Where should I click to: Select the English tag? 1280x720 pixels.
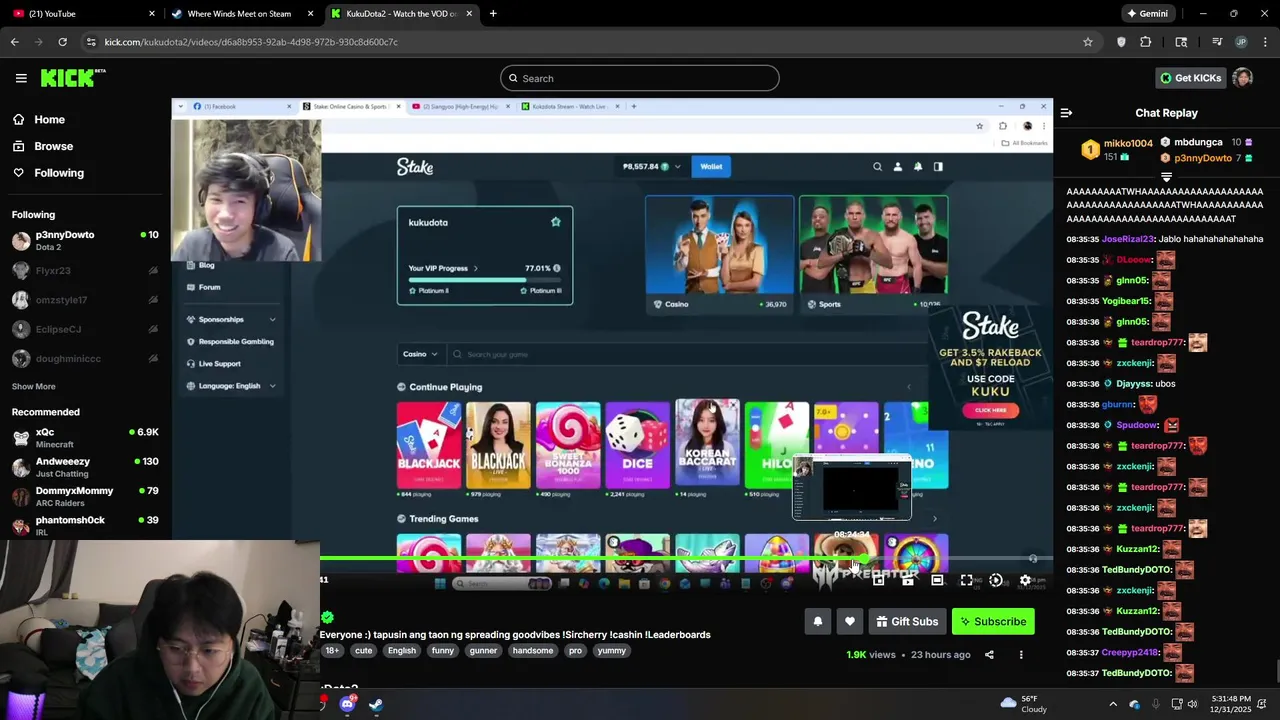click(x=402, y=651)
